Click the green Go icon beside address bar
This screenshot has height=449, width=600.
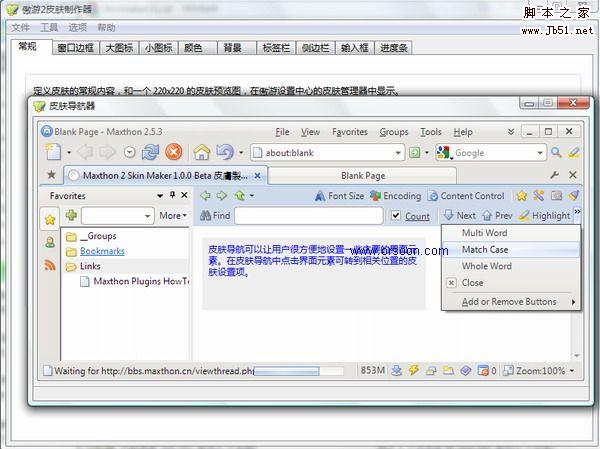414,153
